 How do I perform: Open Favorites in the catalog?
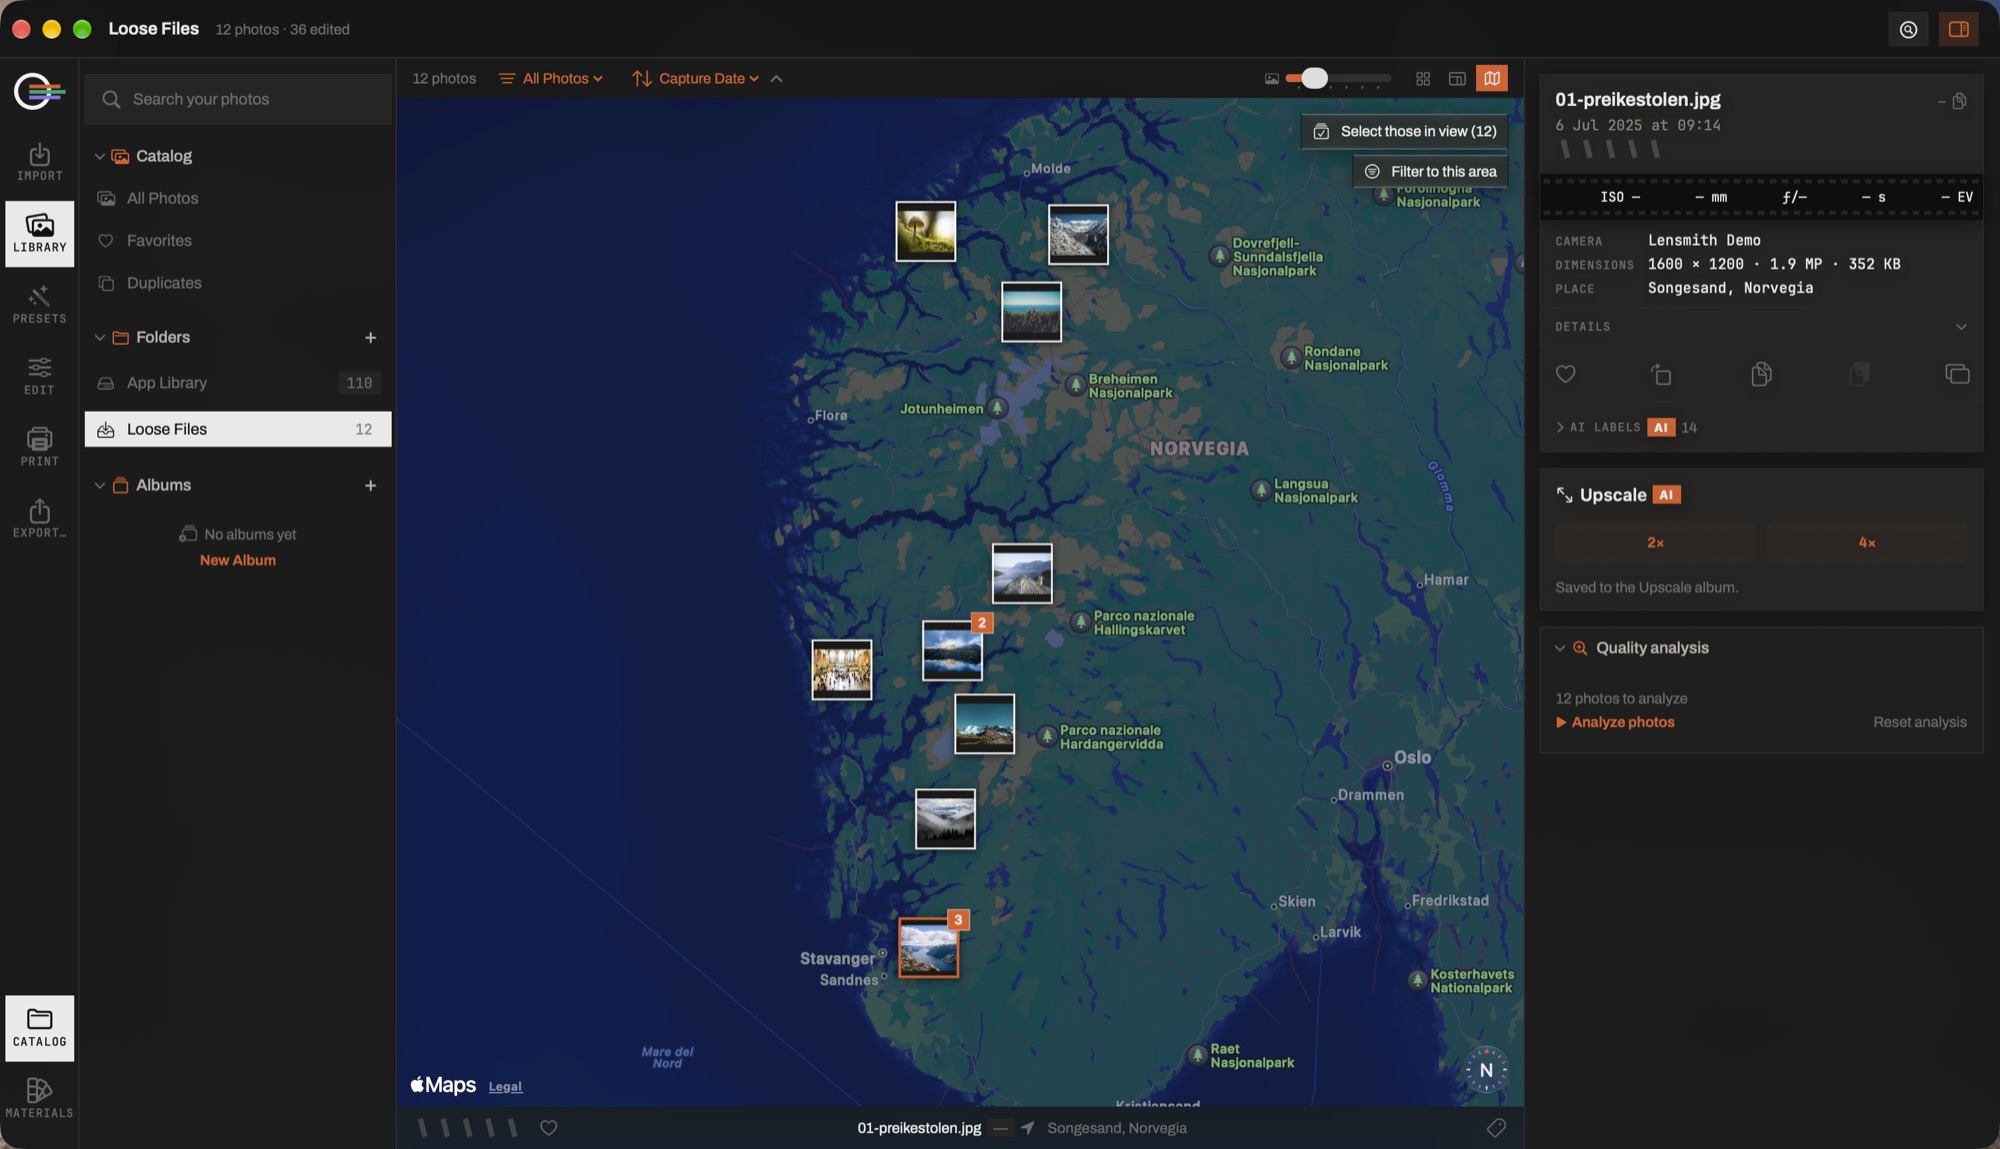(238, 240)
